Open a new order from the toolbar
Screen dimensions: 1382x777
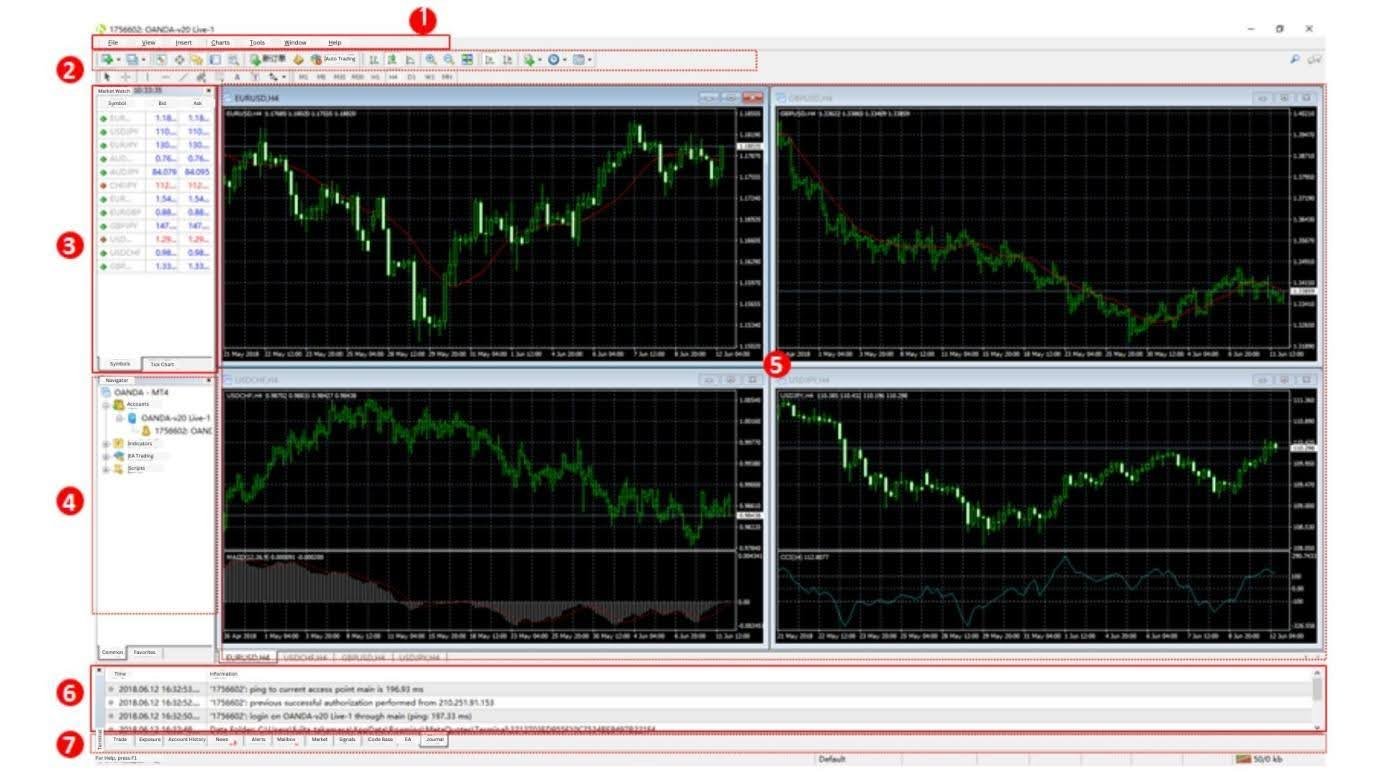pyautogui.click(x=256, y=58)
